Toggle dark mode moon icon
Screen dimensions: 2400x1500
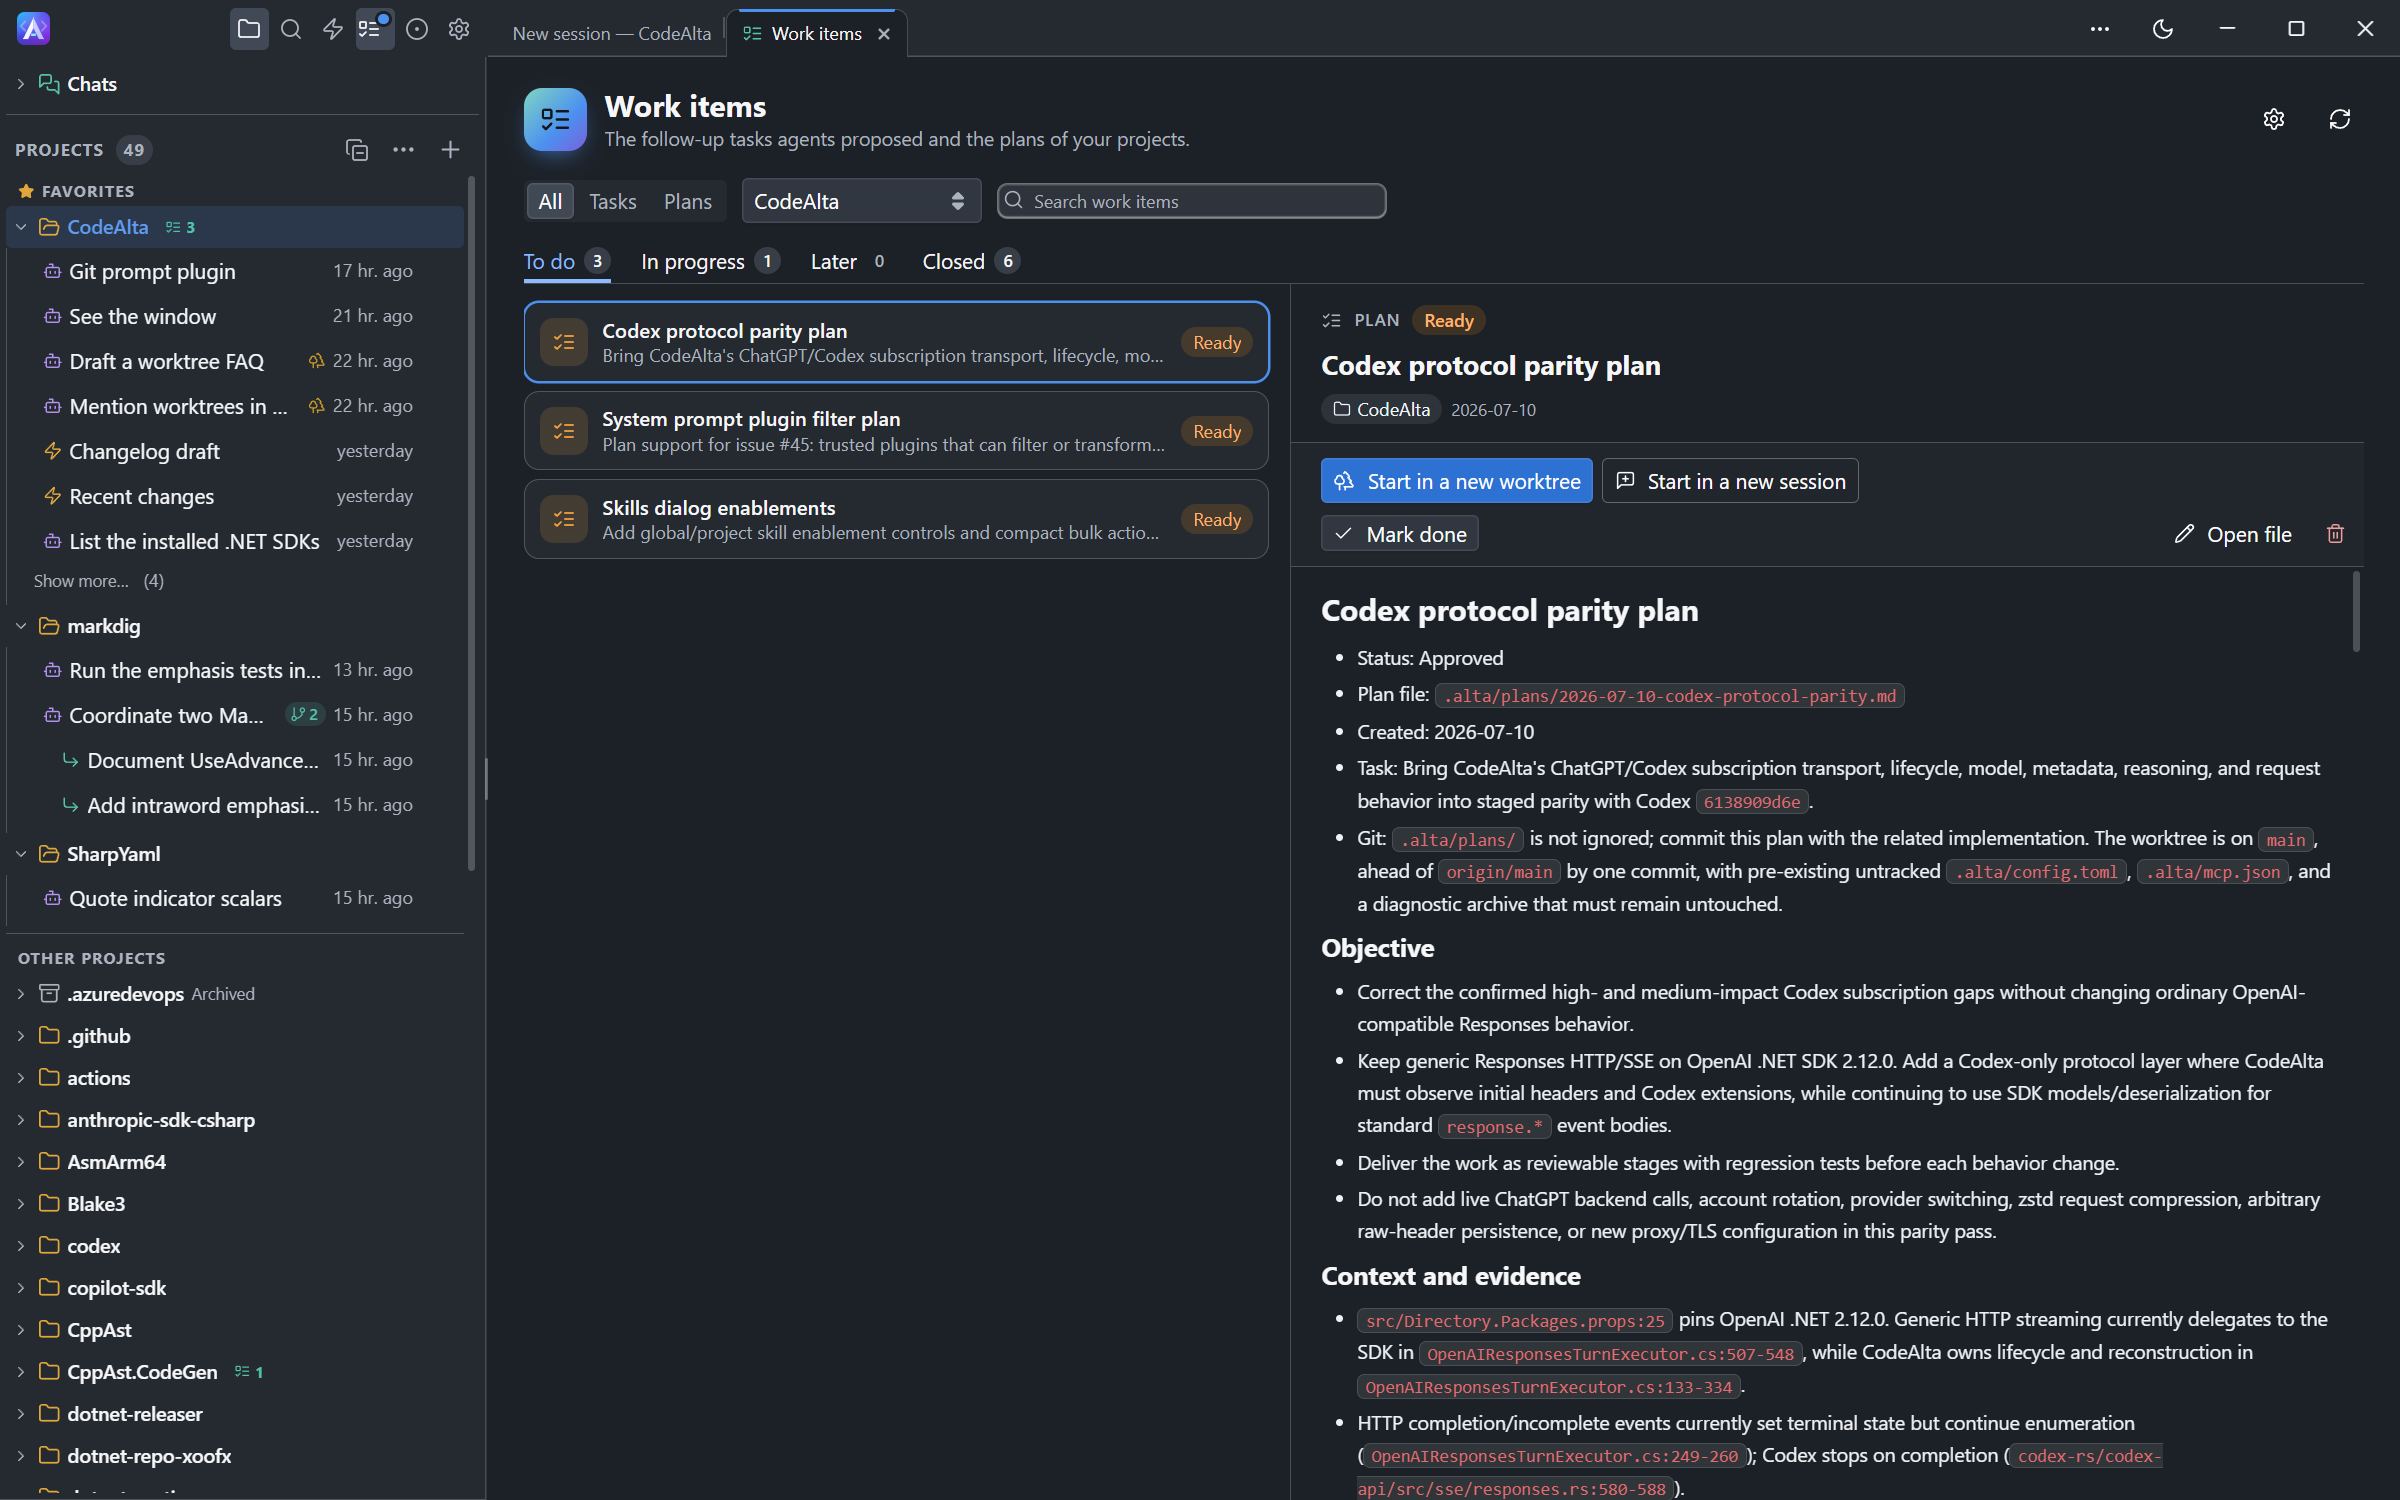2162,29
